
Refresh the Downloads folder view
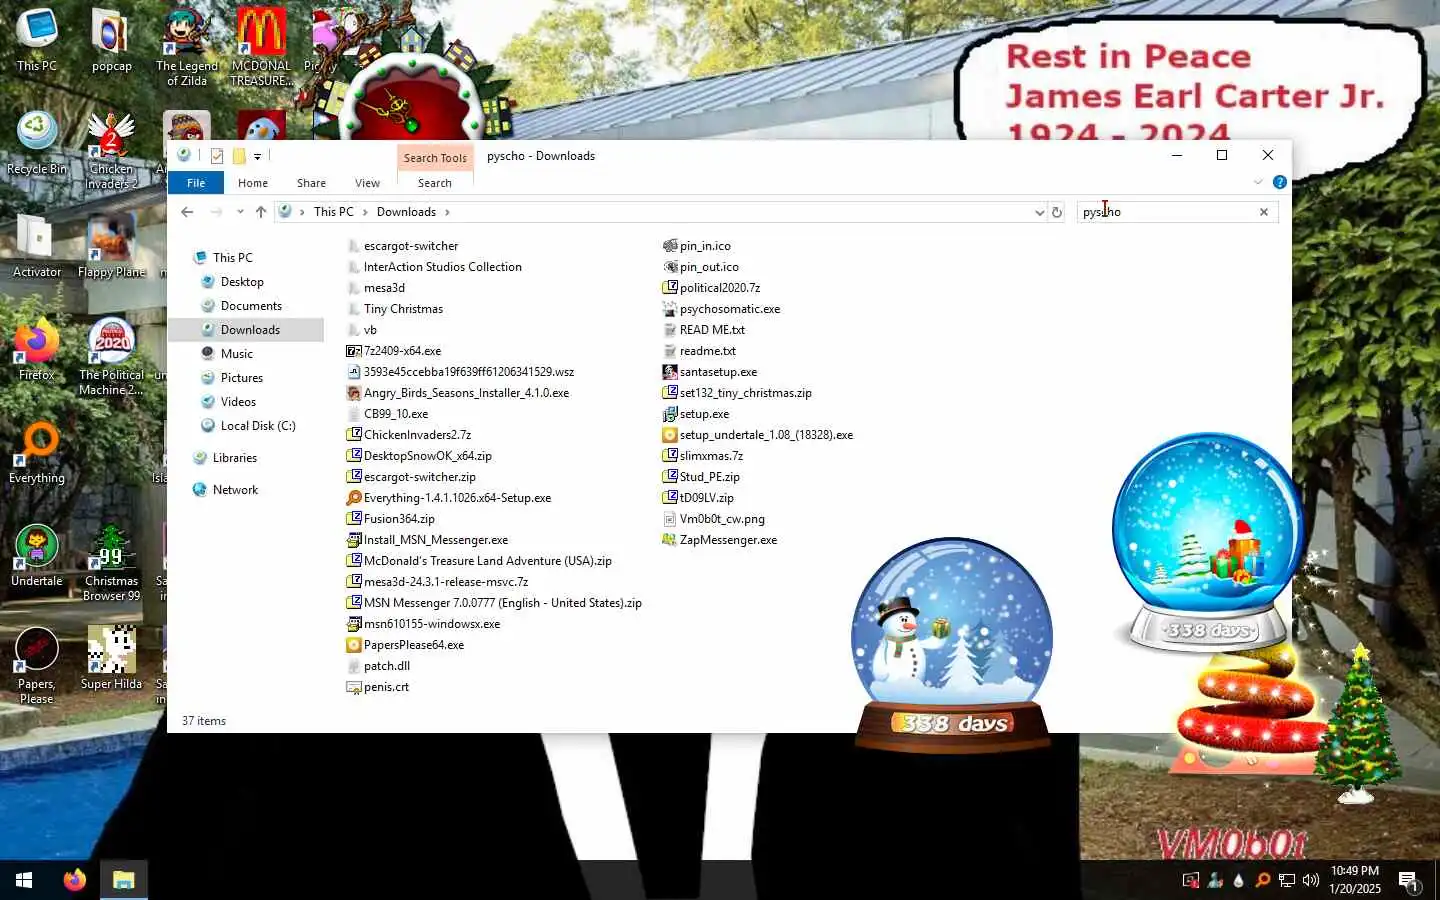coord(1057,212)
